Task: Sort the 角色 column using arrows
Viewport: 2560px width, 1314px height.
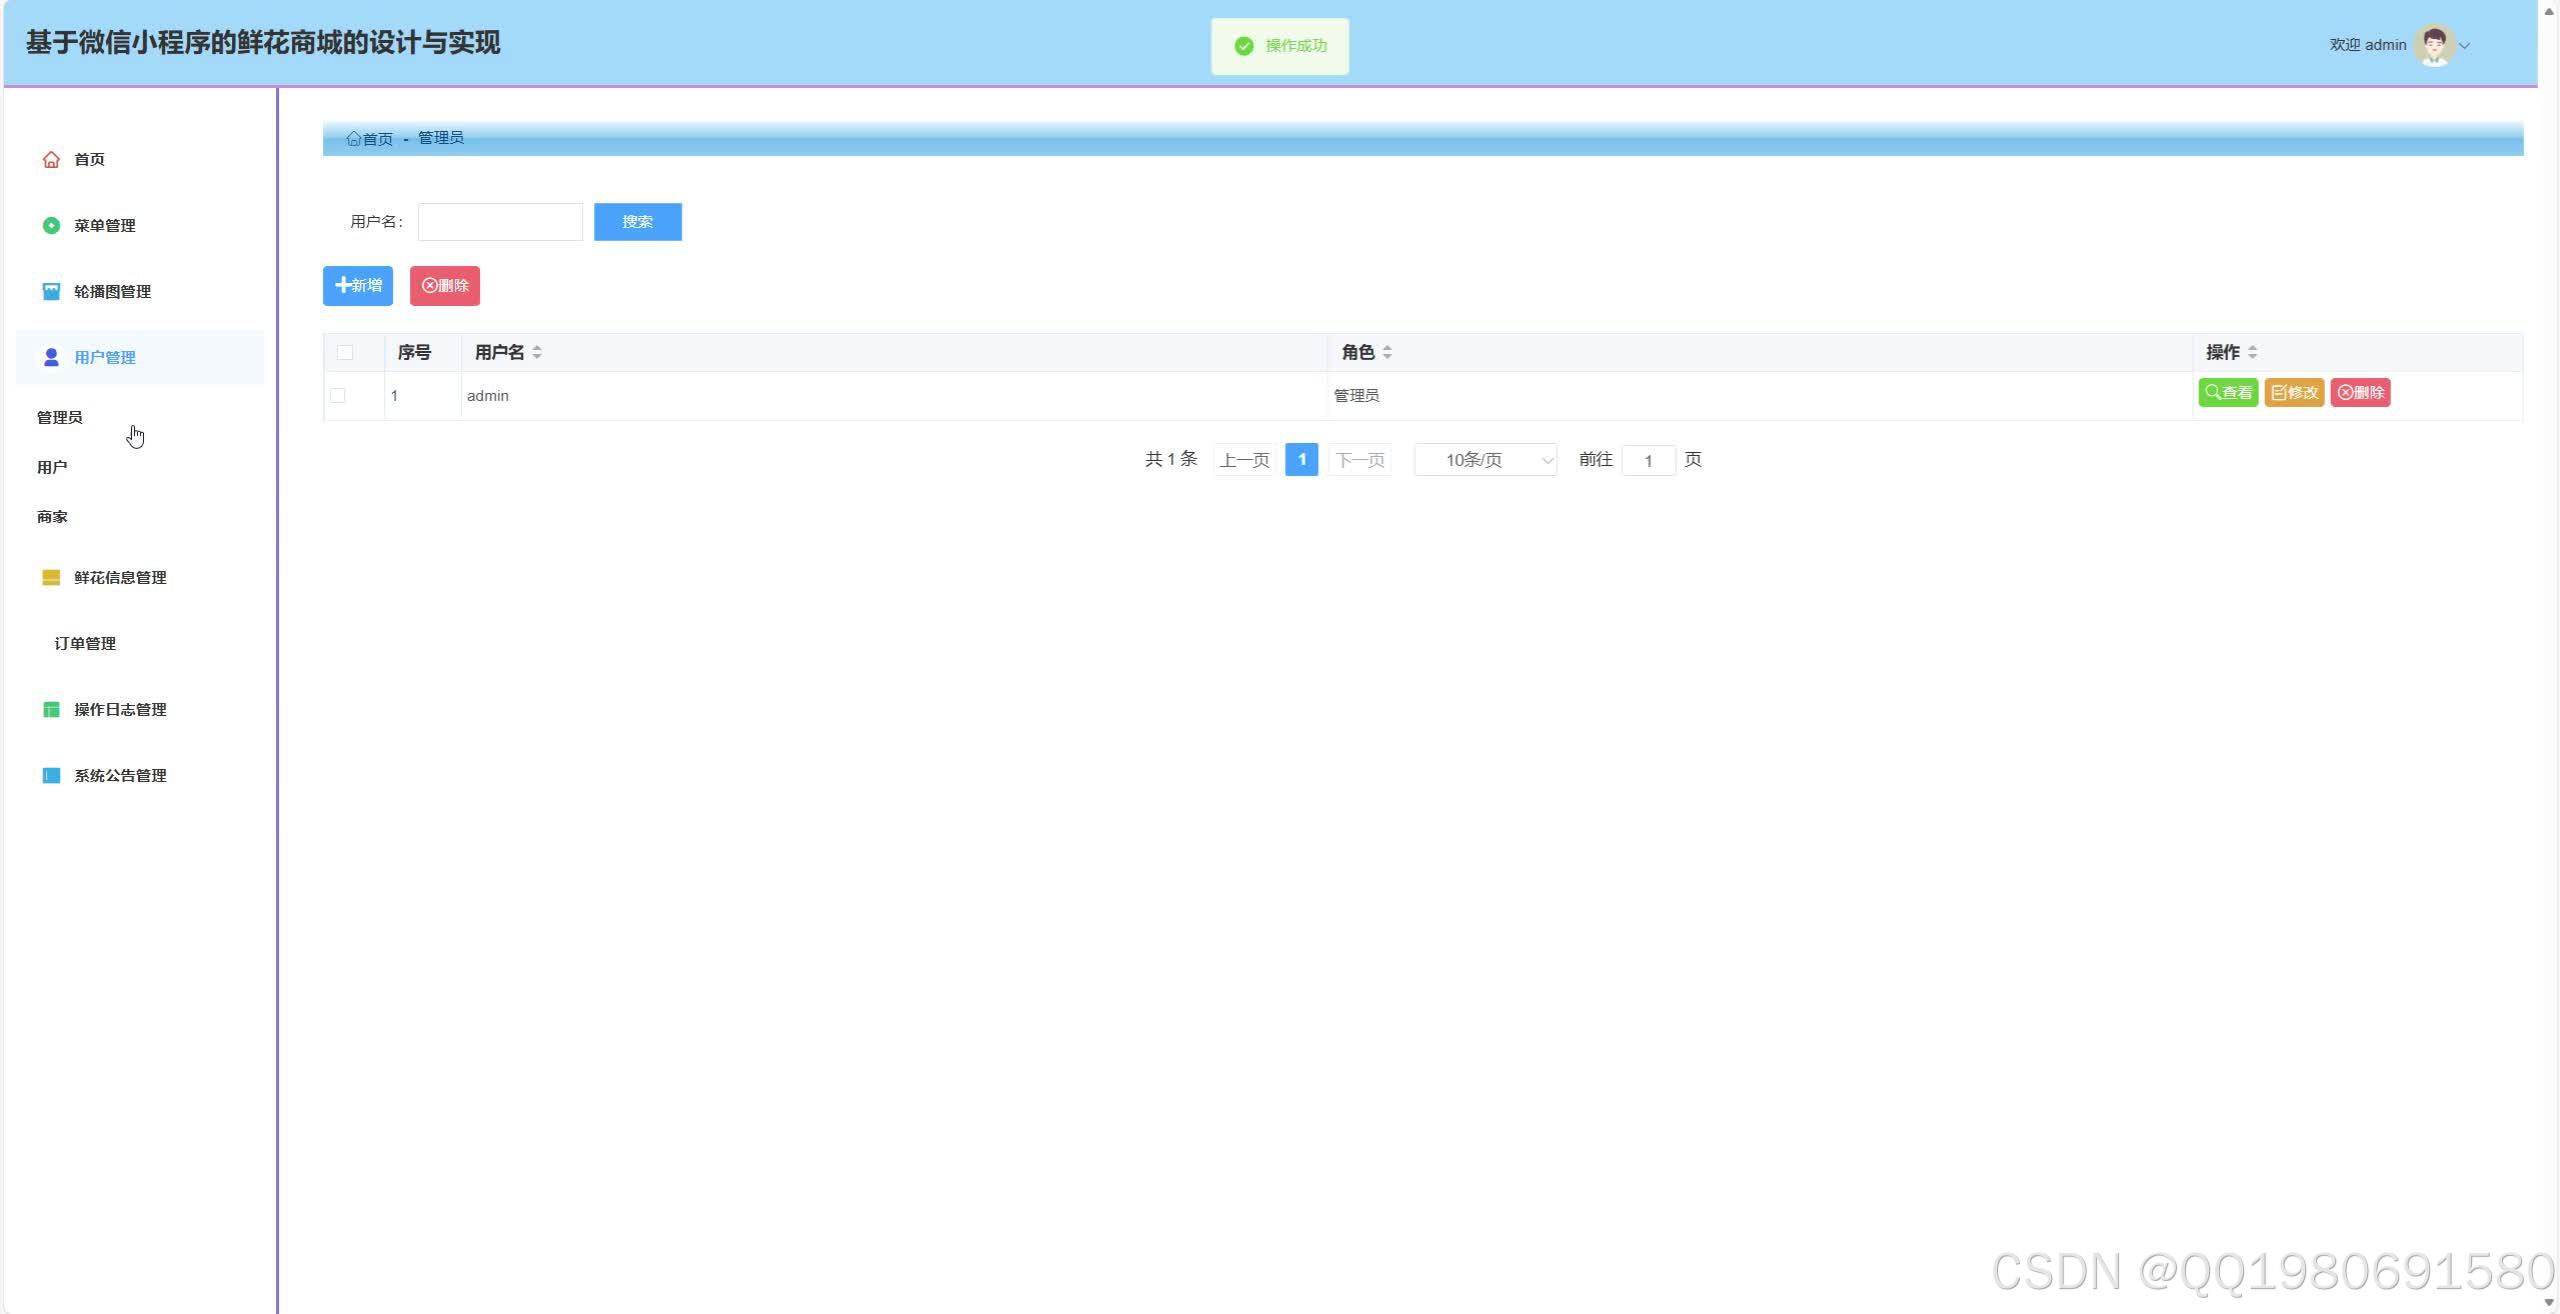Action: pyautogui.click(x=1387, y=353)
